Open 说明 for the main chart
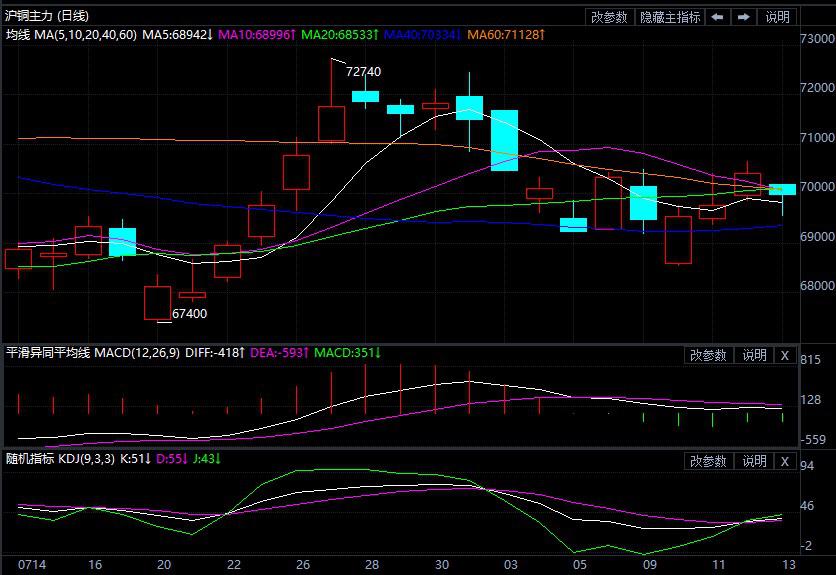 (x=777, y=17)
